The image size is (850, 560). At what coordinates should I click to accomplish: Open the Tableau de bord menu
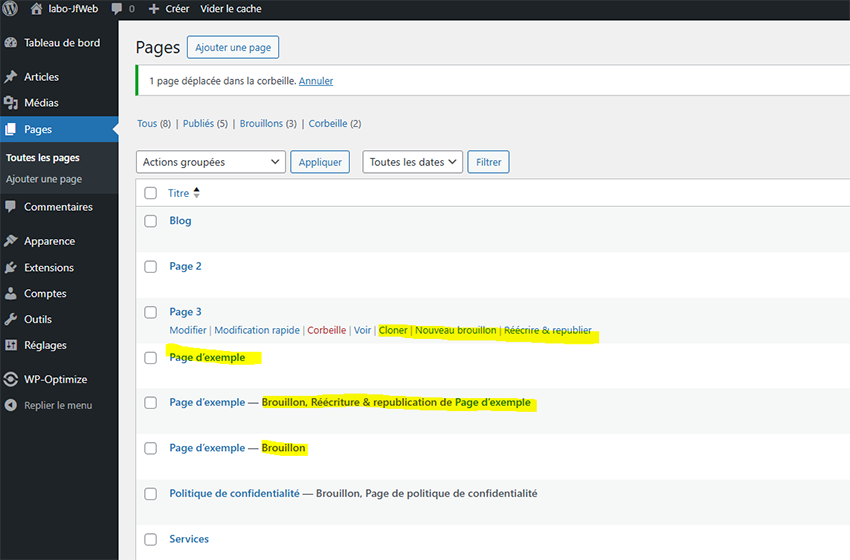[59, 43]
